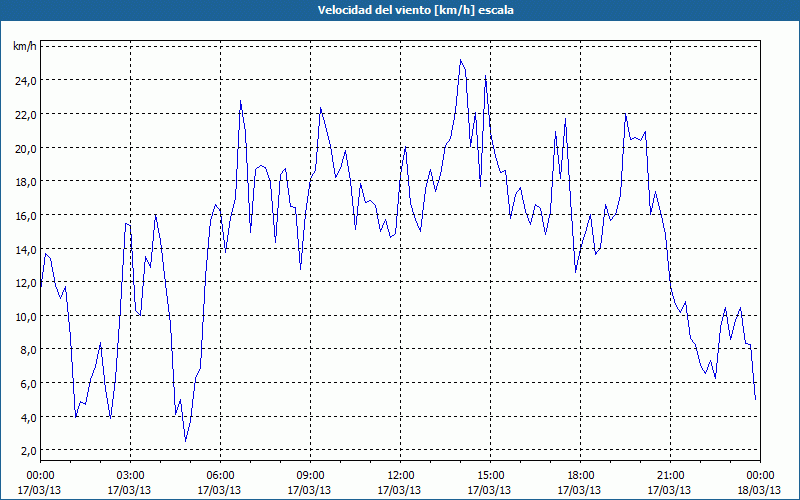The image size is (800, 500).
Task: Click the lowest wind dip before 05:00
Action: [186, 441]
